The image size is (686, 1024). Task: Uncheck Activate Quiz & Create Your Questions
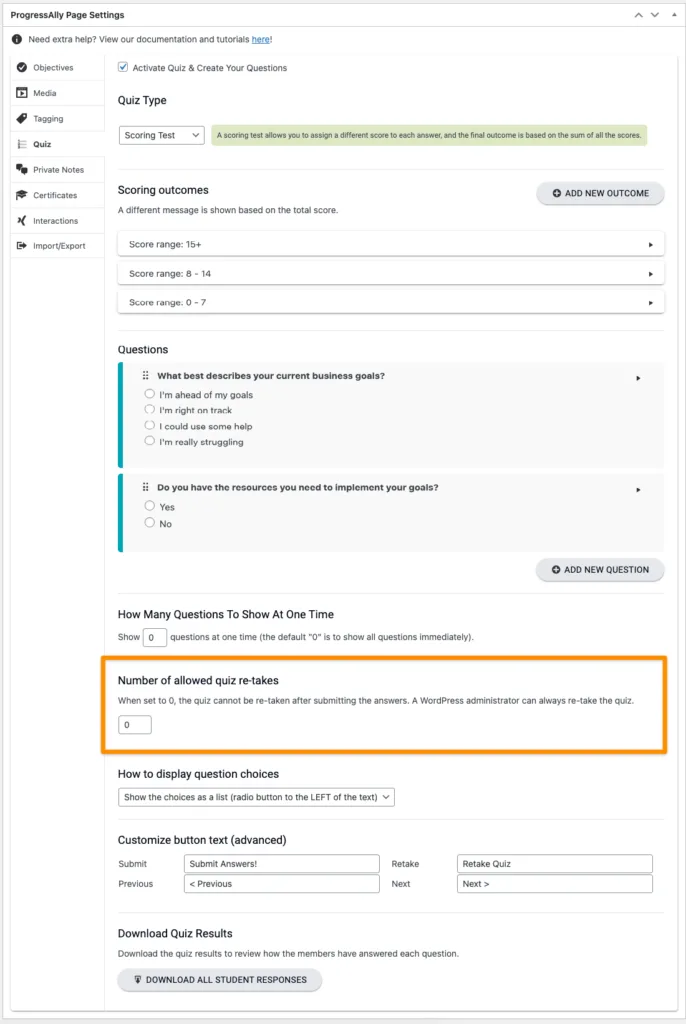pos(123,68)
